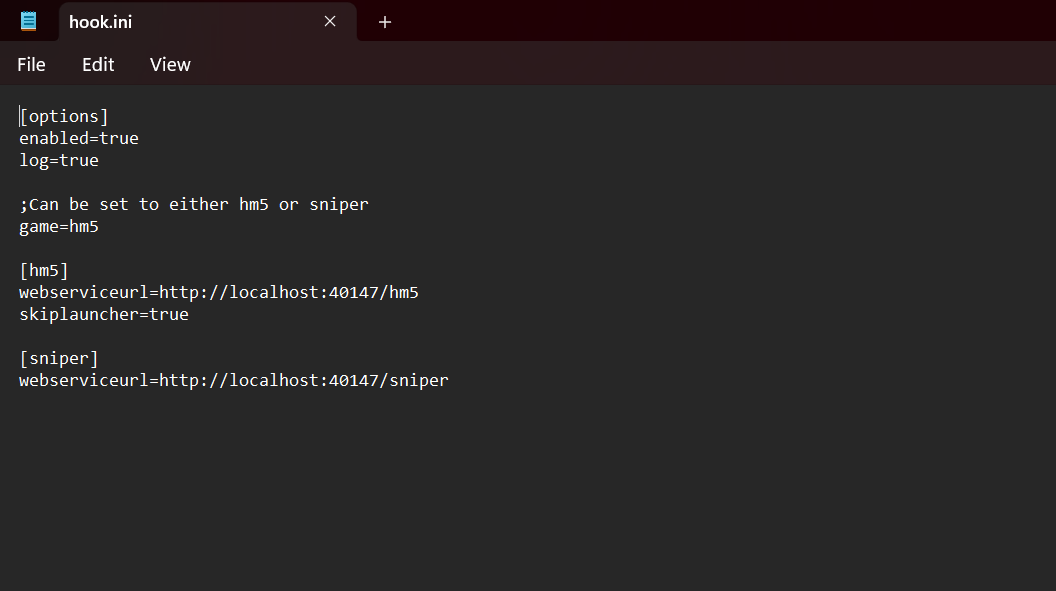The width and height of the screenshot is (1056, 591).
Task: Add a new tab with plus icon
Action: 385,22
